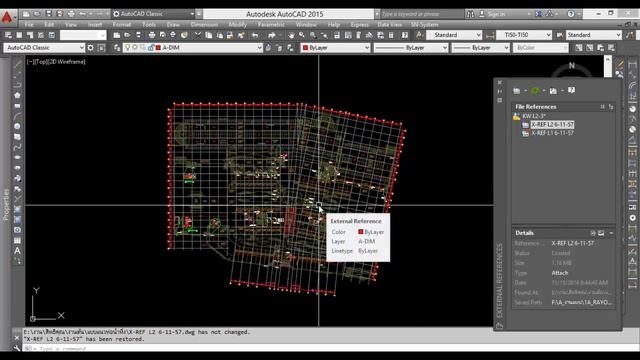Toggle list view in File References header
The height and width of the screenshot is (360, 640).
(x=602, y=107)
